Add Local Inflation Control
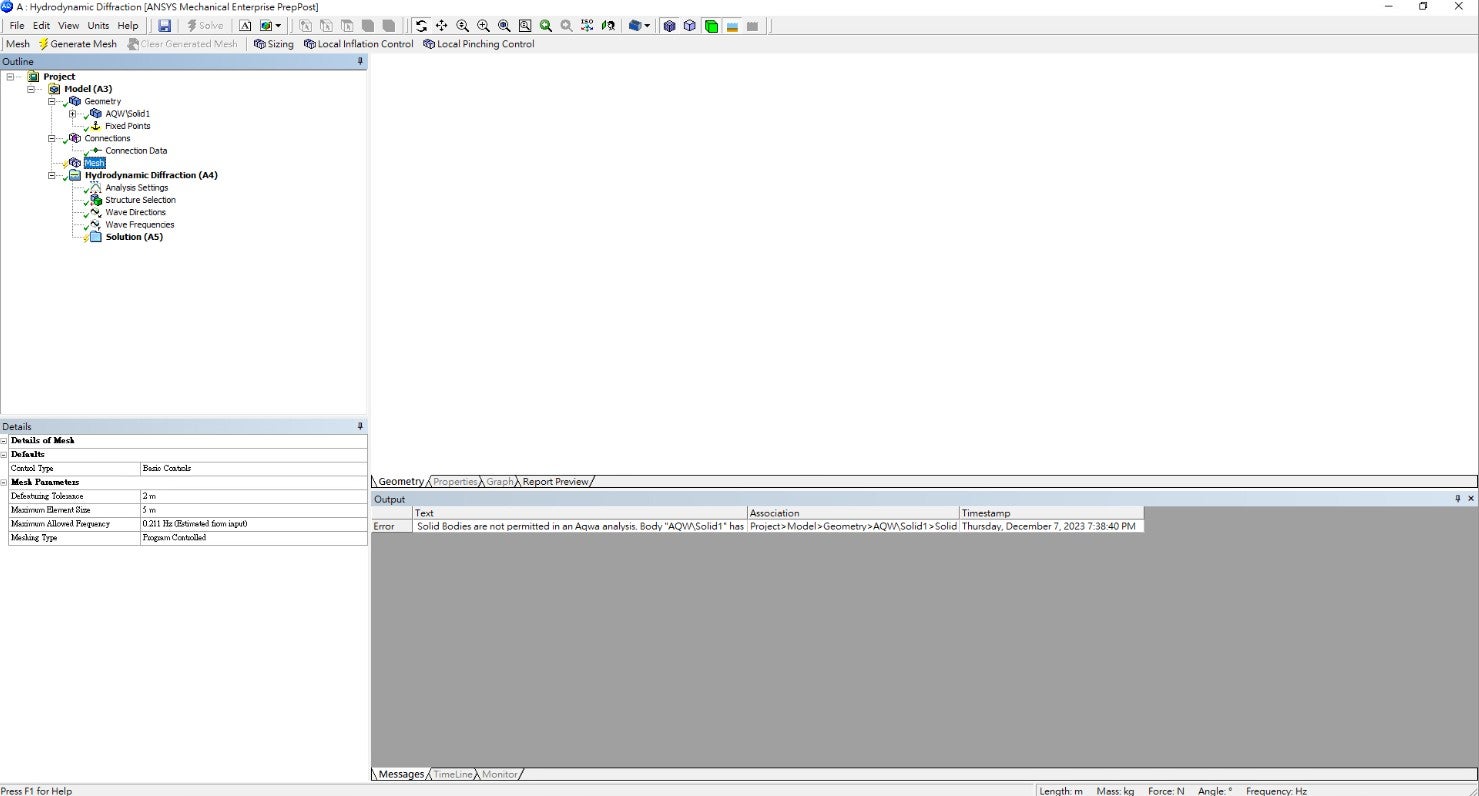This screenshot has height=796, width=1479. click(358, 44)
